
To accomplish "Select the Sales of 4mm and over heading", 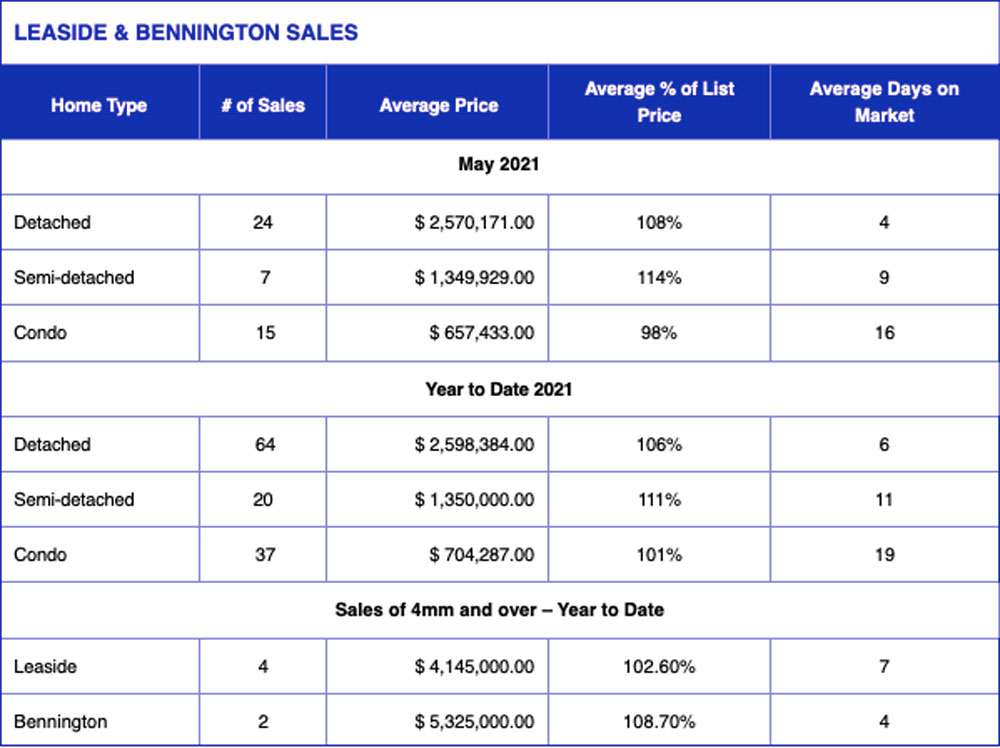I will click(499, 610).
